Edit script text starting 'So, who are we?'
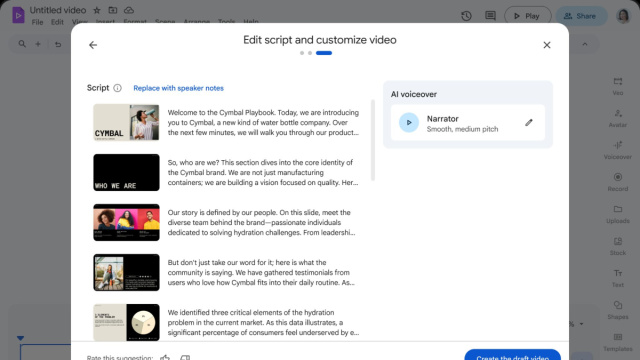 [263, 172]
